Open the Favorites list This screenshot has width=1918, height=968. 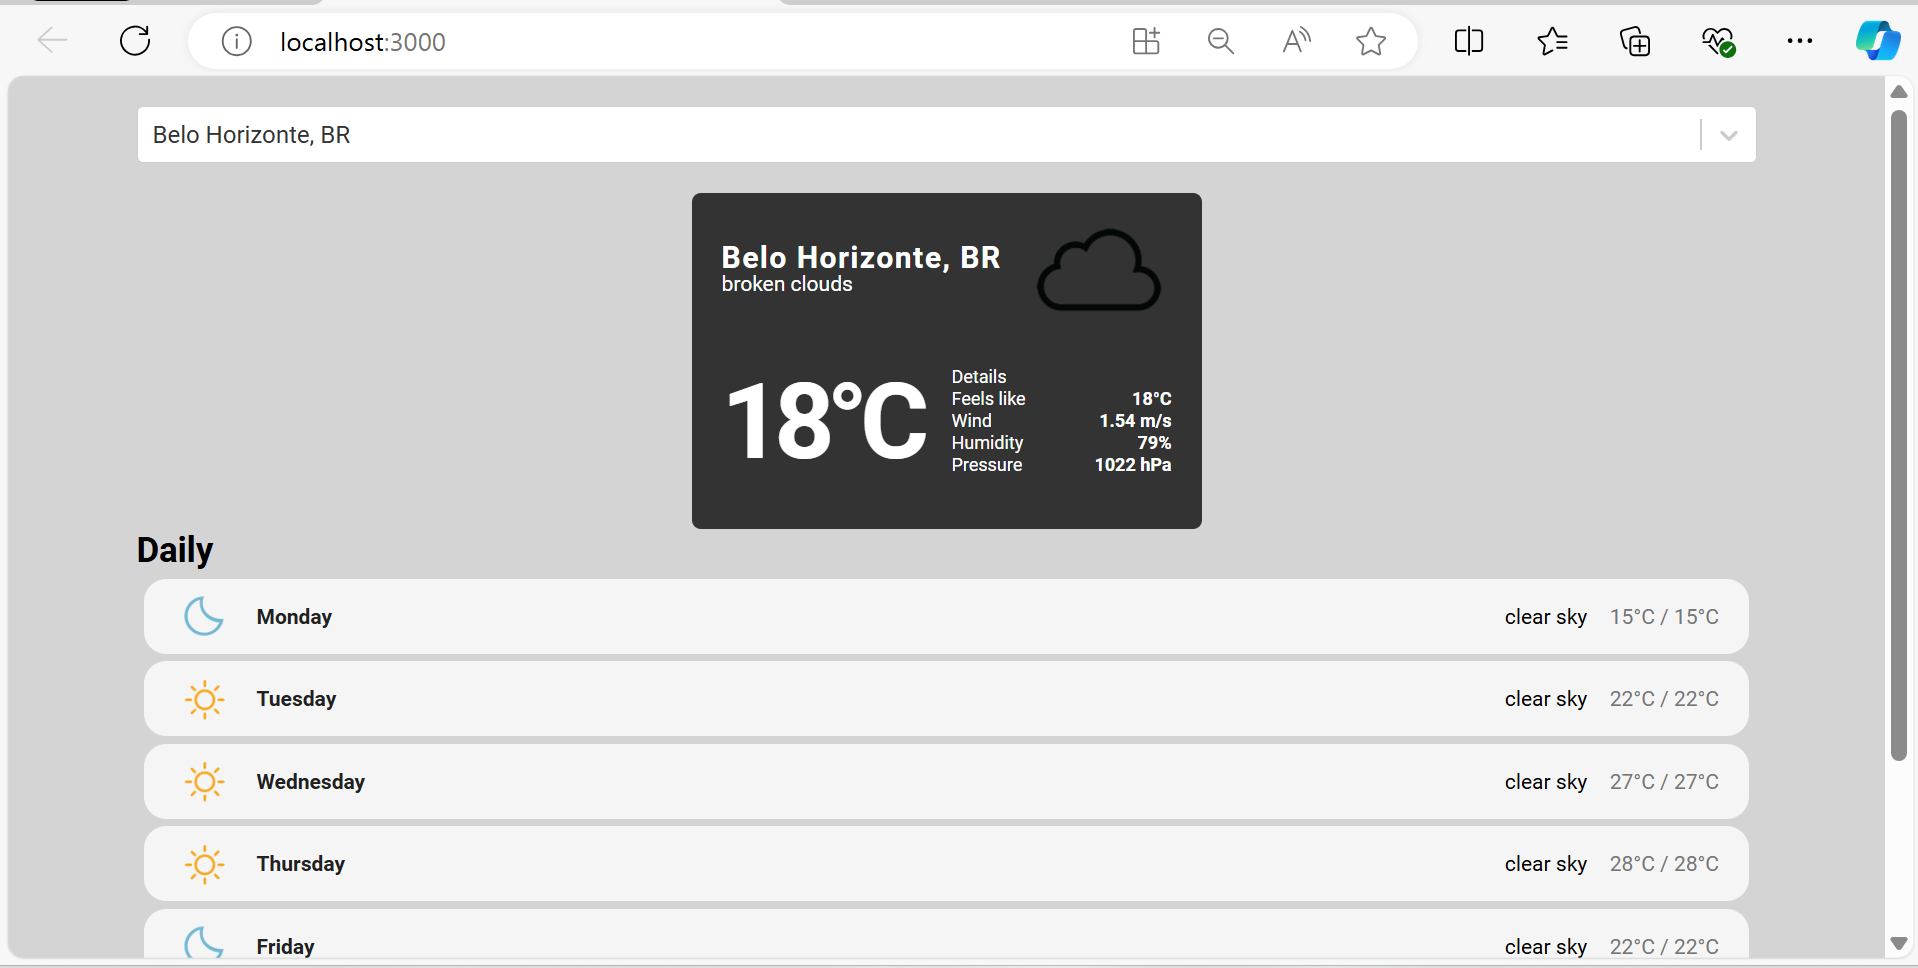pos(1552,41)
